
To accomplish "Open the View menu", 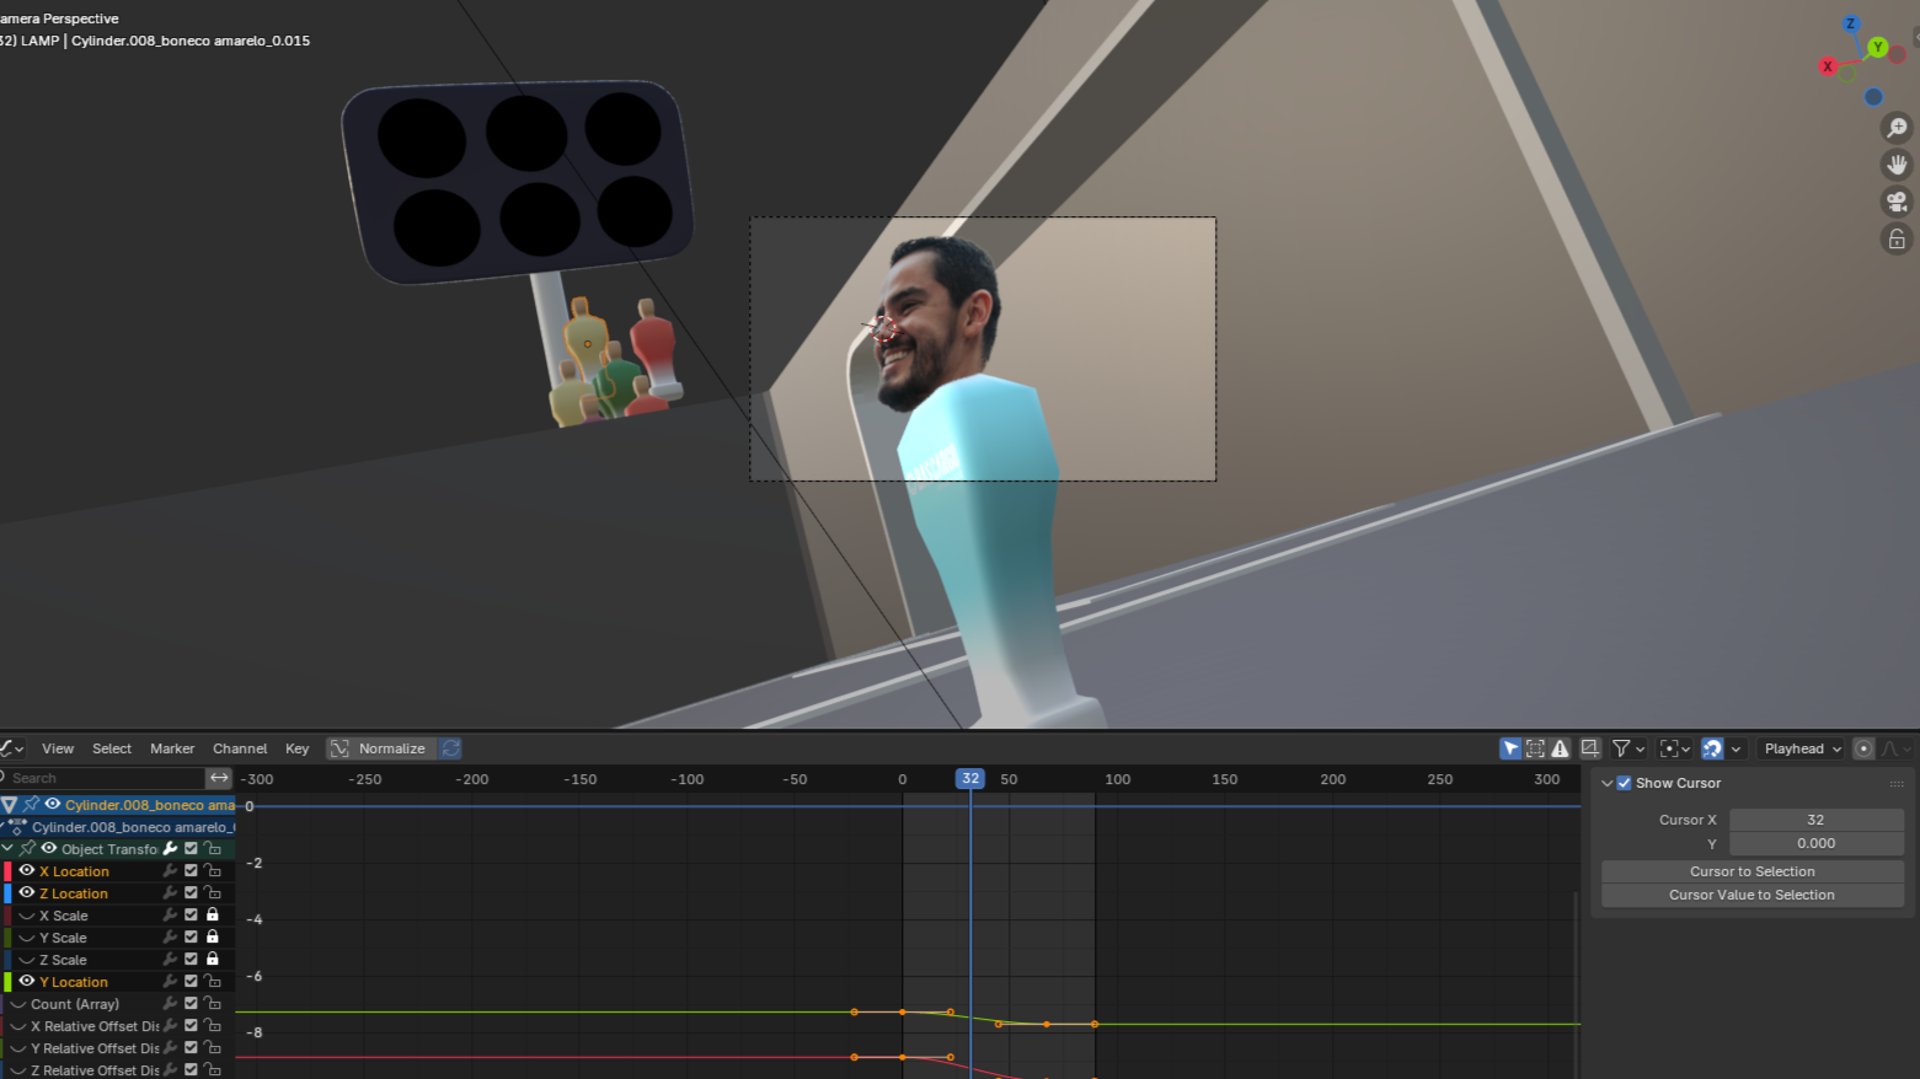I will (x=58, y=748).
